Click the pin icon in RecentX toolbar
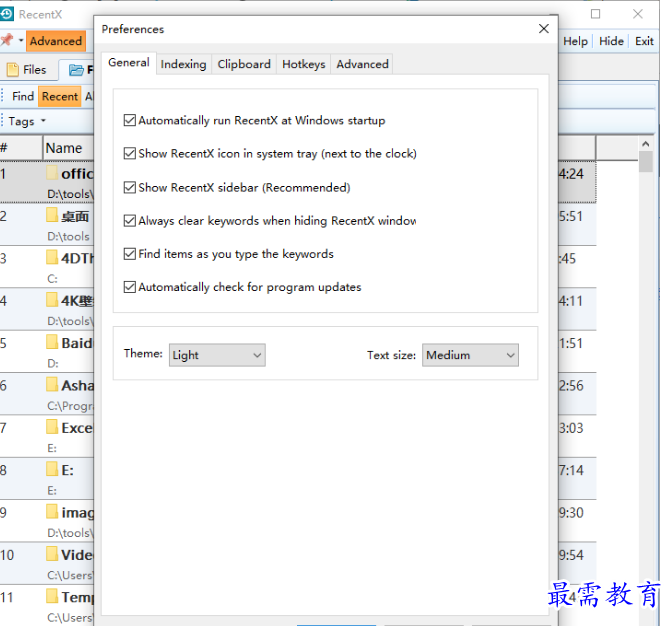Image resolution: width=669 pixels, height=626 pixels. coord(6,41)
